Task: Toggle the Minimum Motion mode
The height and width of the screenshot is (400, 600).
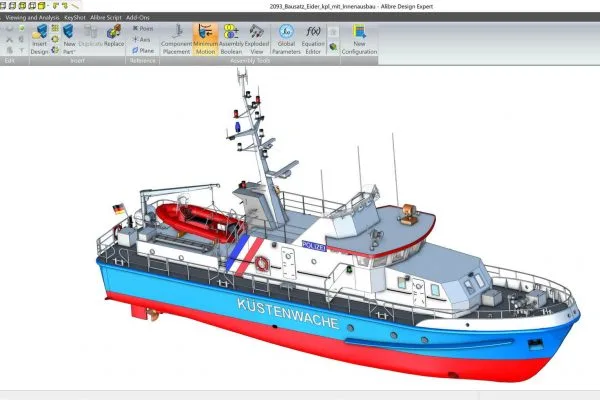Action: (x=205, y=39)
